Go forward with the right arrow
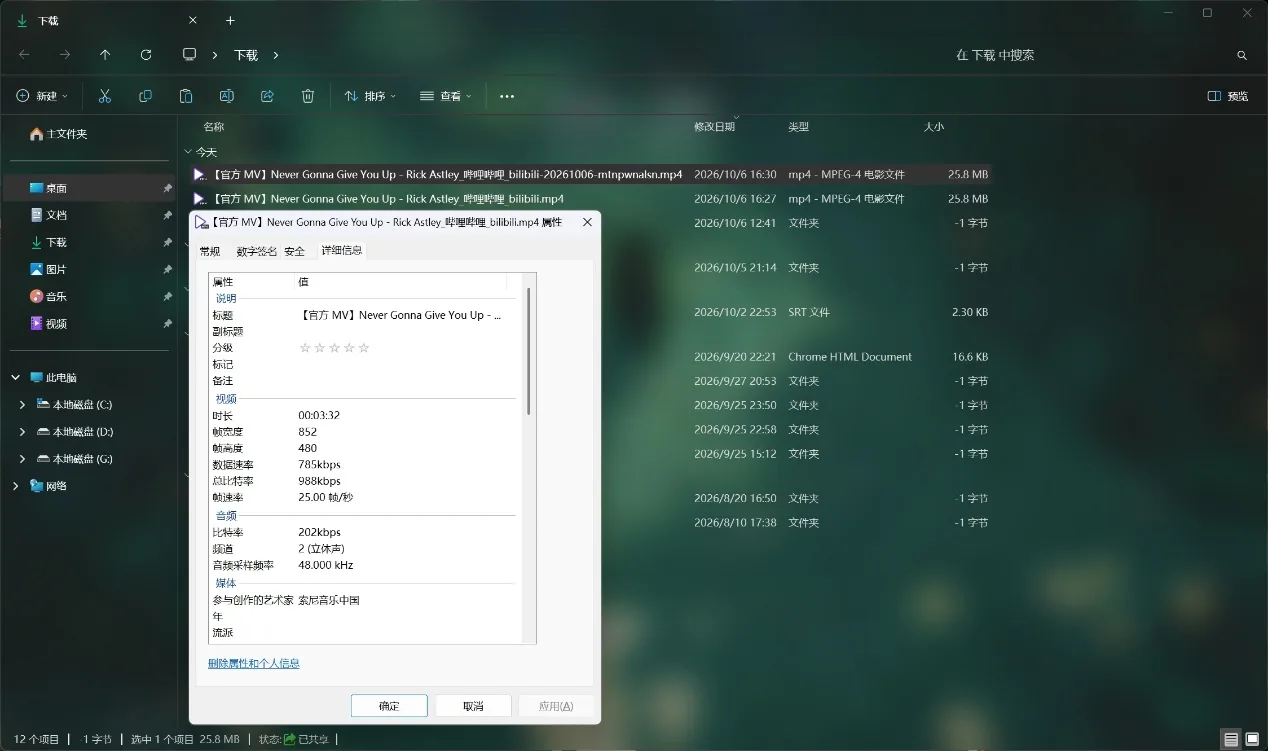The width and height of the screenshot is (1268, 751). pyautogui.click(x=65, y=55)
